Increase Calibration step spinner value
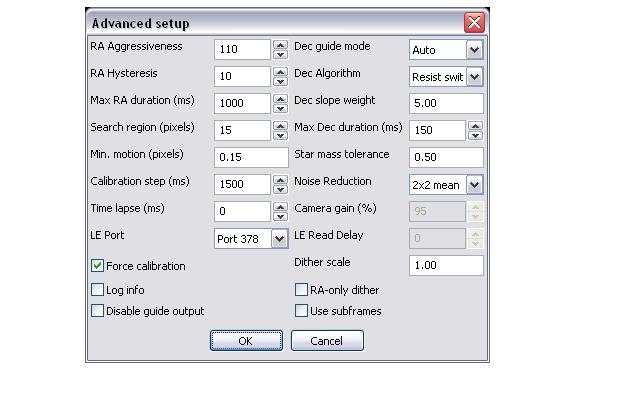 coord(280,179)
